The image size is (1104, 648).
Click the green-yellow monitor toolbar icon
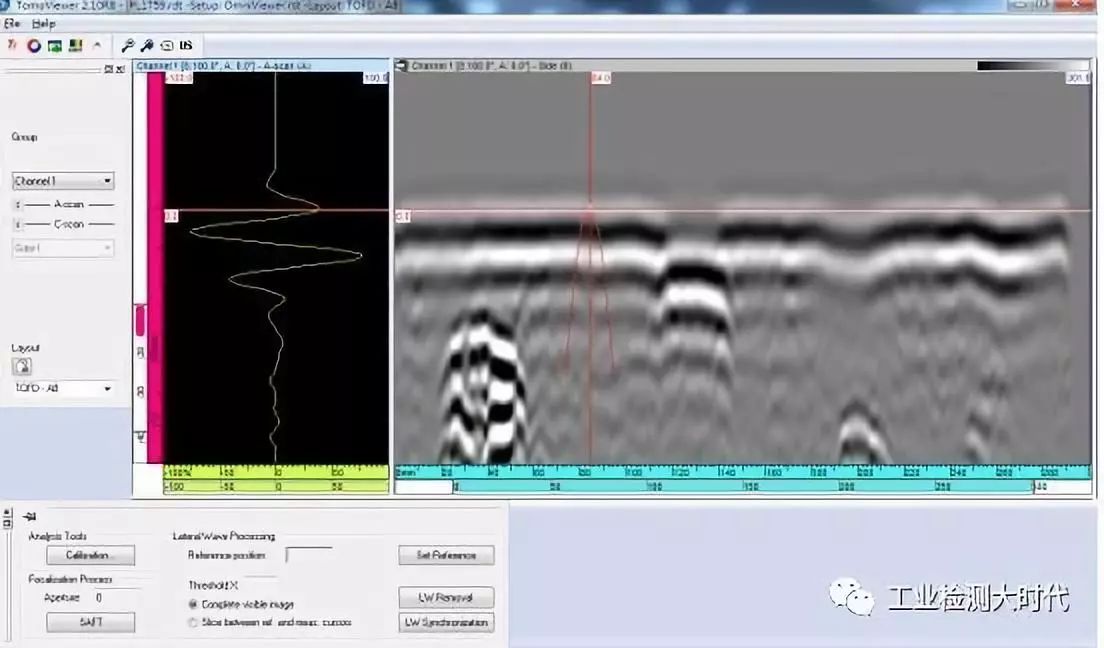tap(75, 46)
